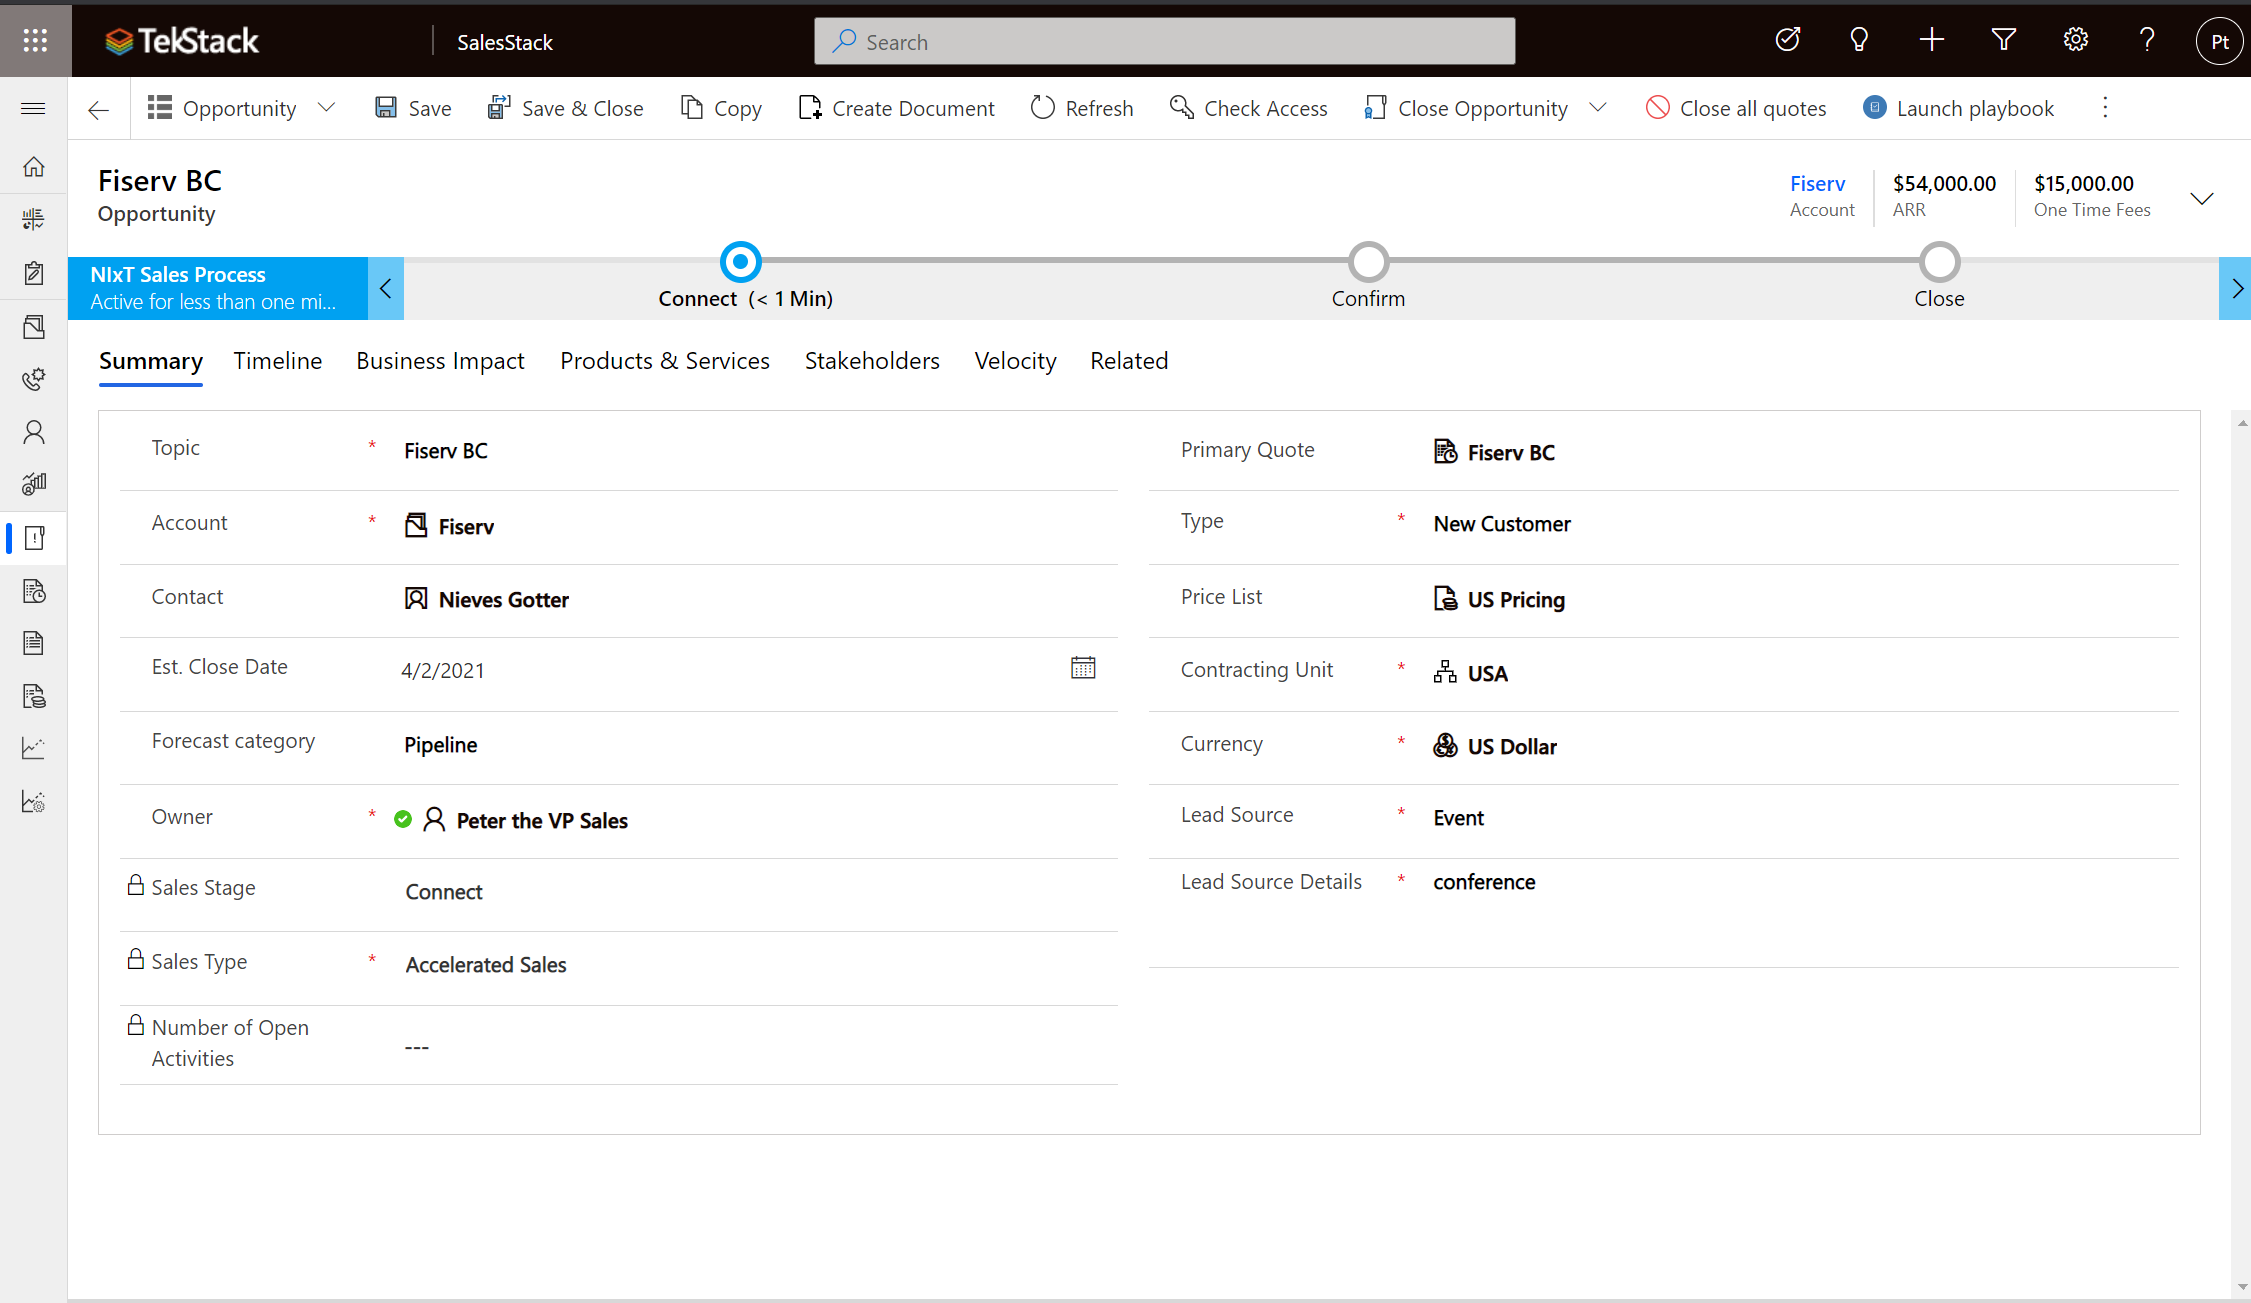Open the phone calls icon in the sidebar
The width and height of the screenshot is (2251, 1303).
[x=34, y=379]
